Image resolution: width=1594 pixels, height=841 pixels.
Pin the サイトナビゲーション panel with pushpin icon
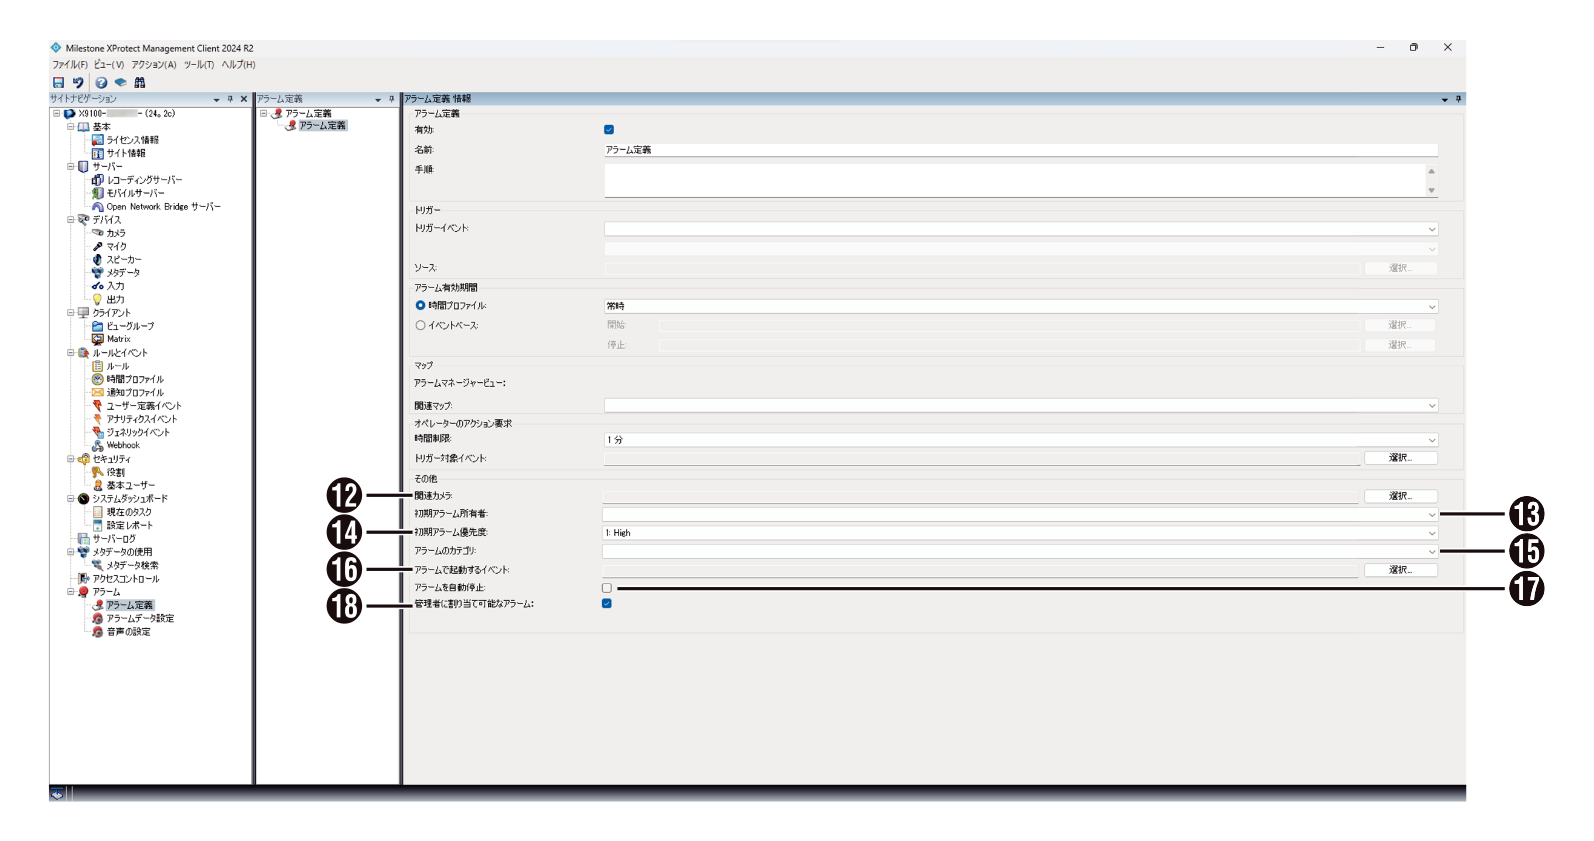point(230,99)
